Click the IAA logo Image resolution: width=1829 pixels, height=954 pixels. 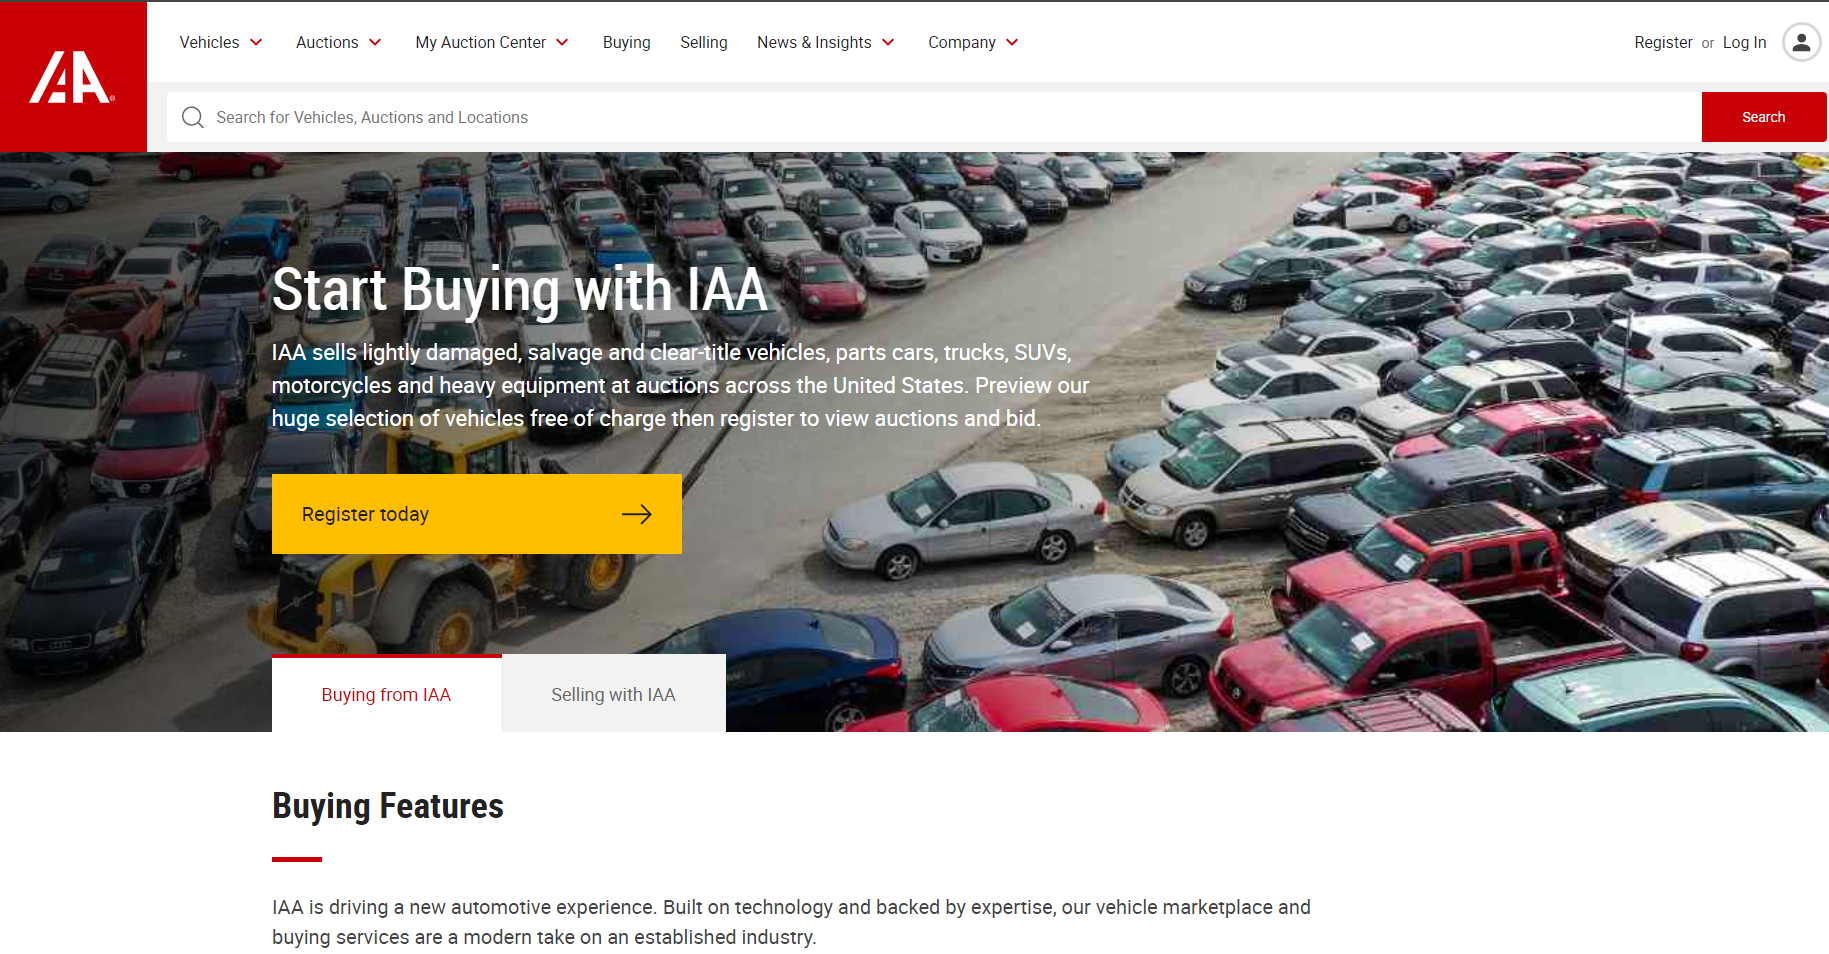point(72,77)
